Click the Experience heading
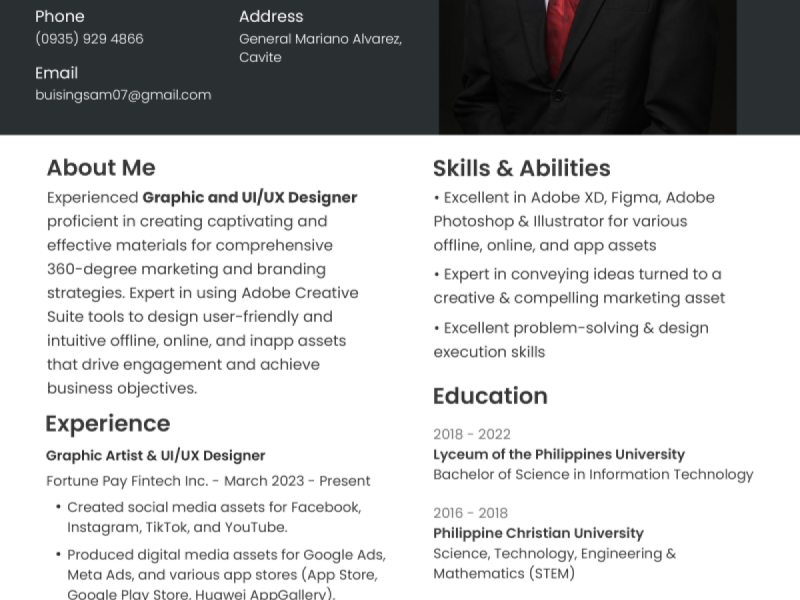 108,423
